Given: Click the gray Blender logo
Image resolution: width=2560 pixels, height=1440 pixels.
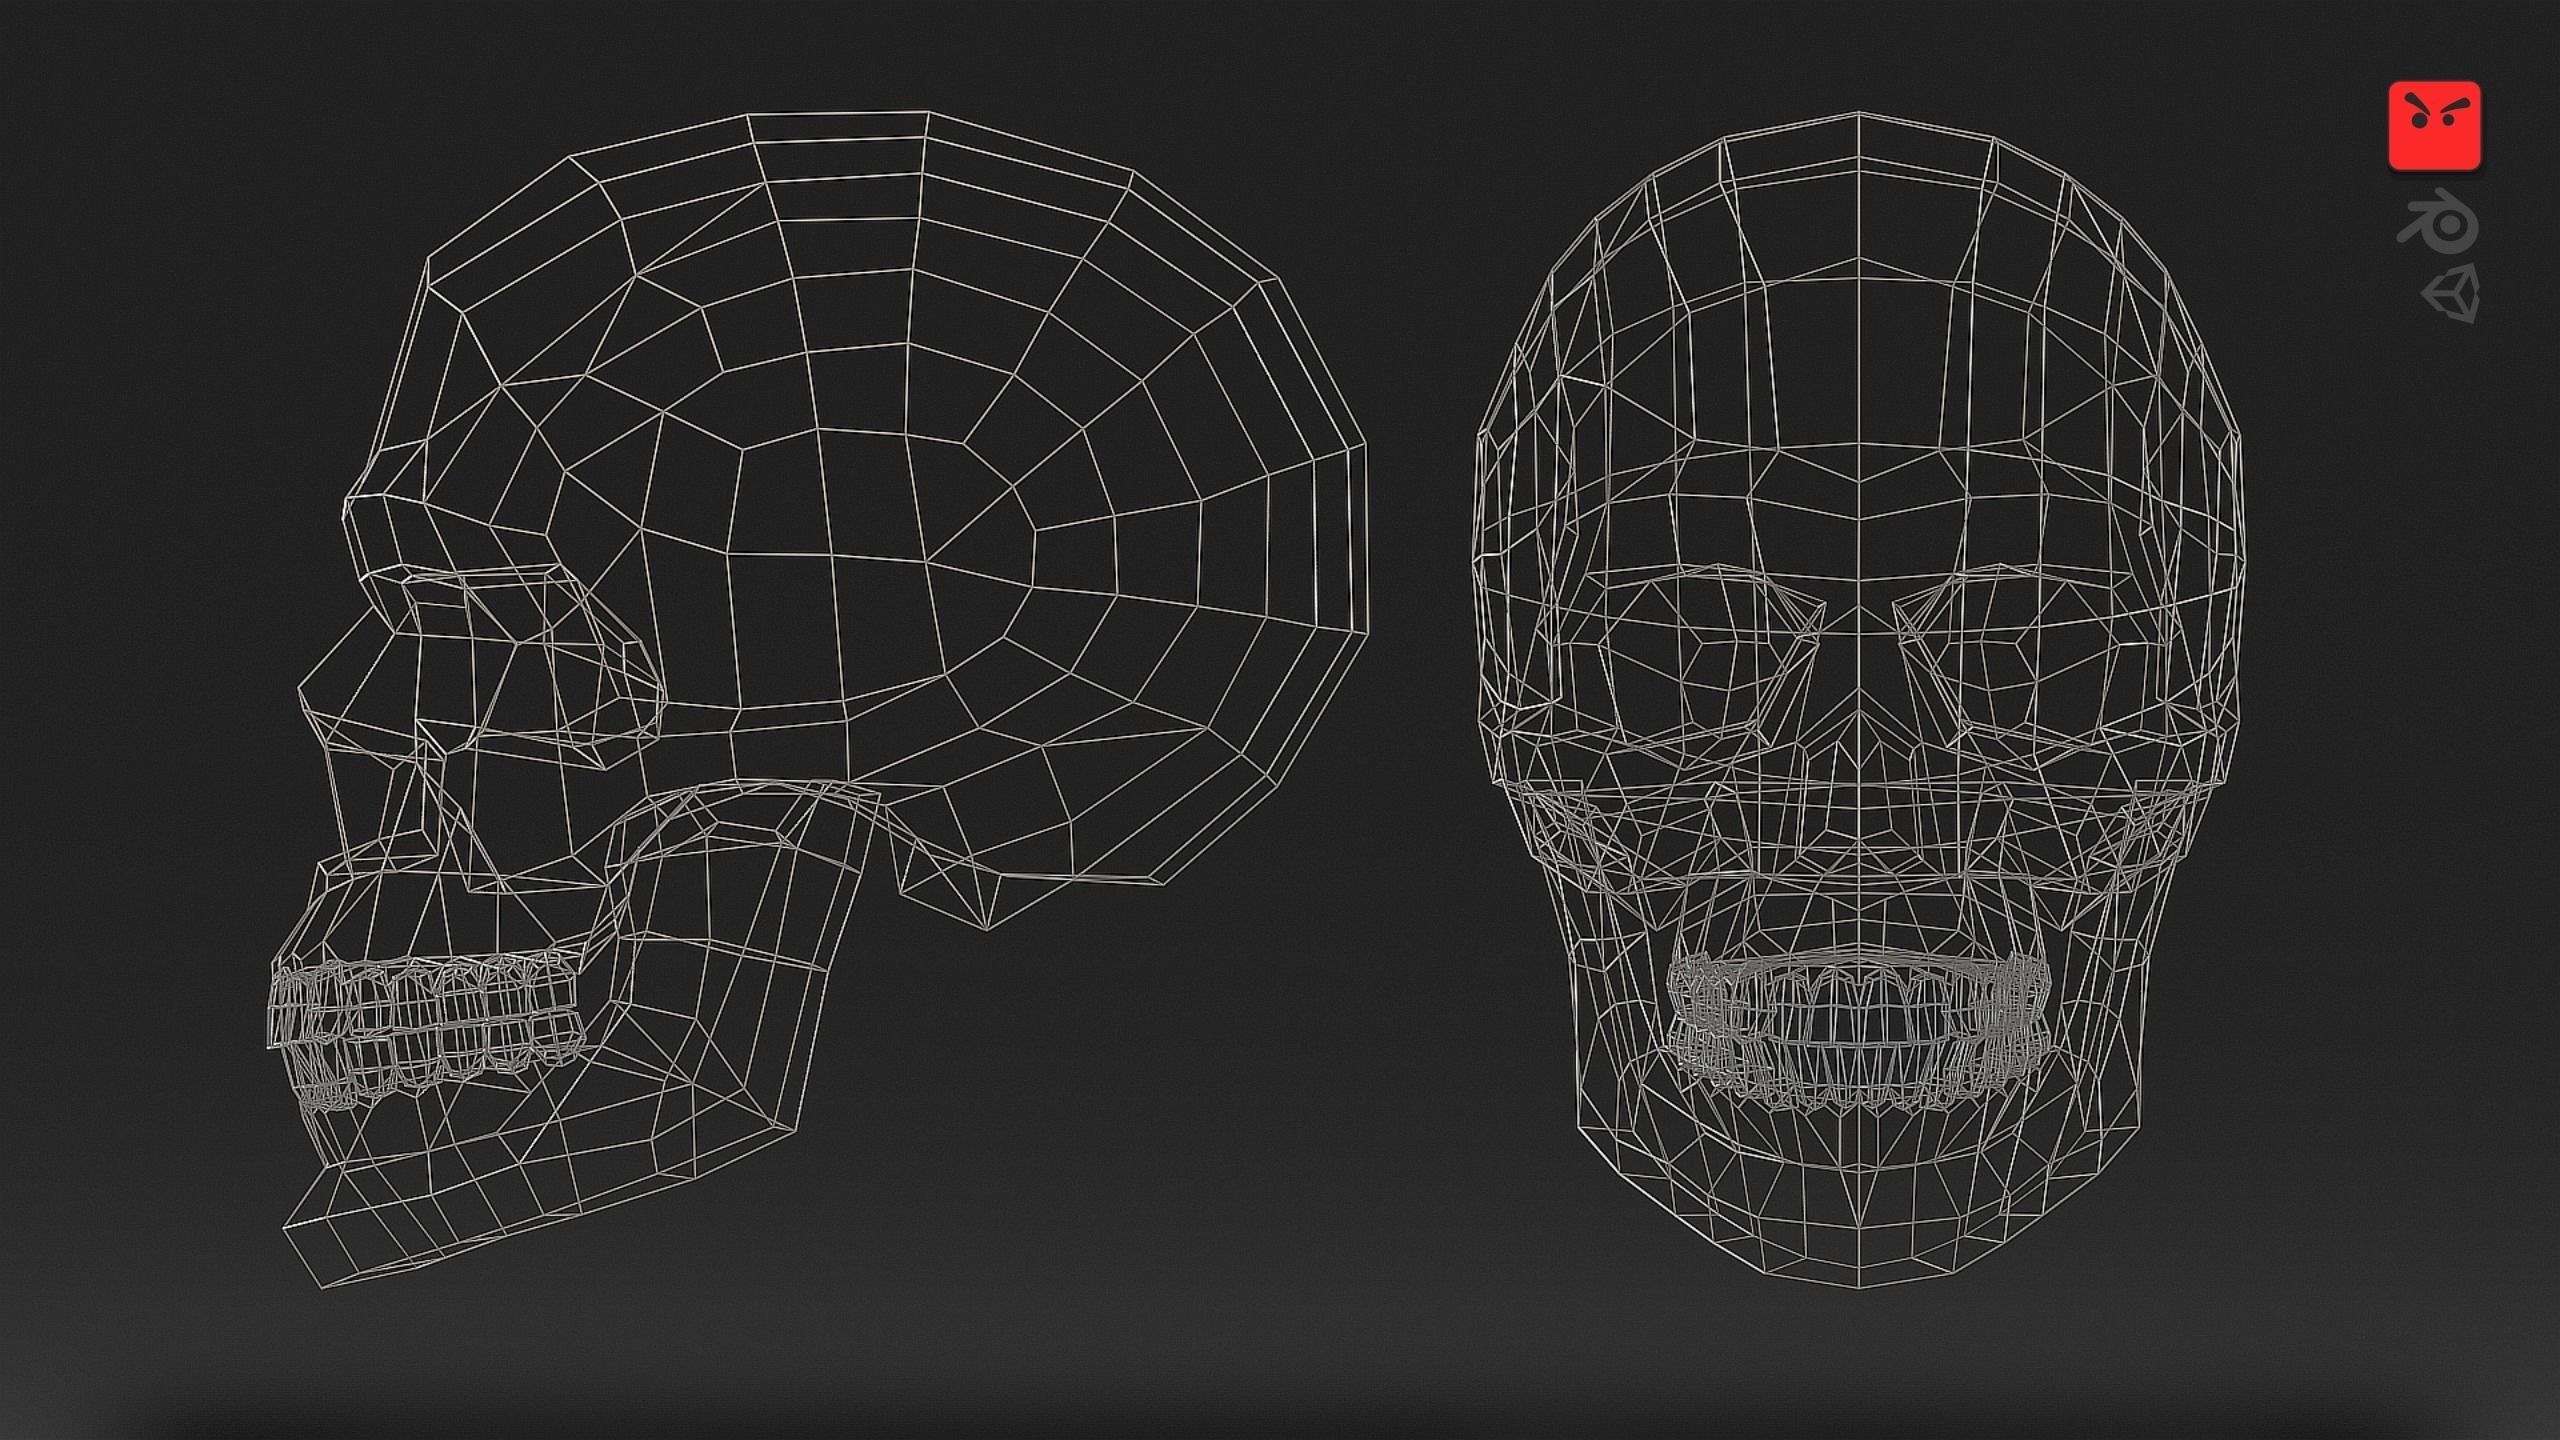Looking at the screenshot, I should pos(2438,220).
